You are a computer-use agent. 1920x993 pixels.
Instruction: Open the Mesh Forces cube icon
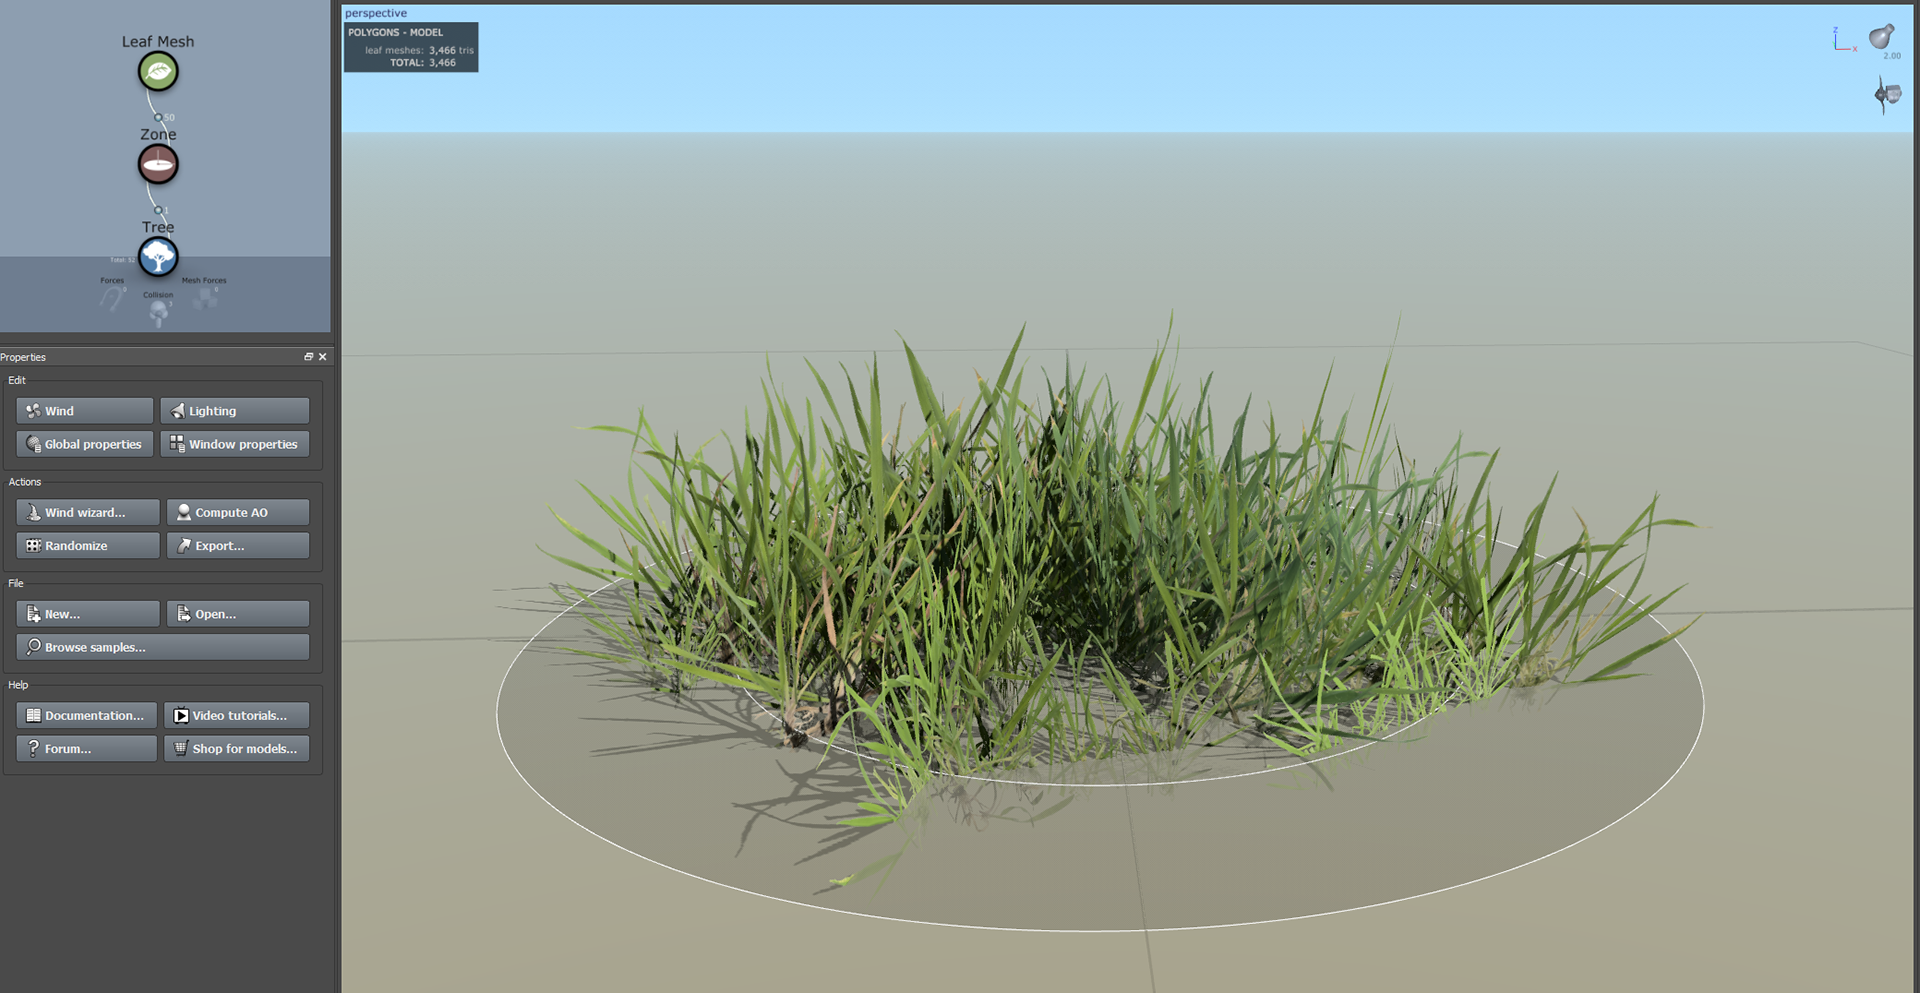(205, 297)
